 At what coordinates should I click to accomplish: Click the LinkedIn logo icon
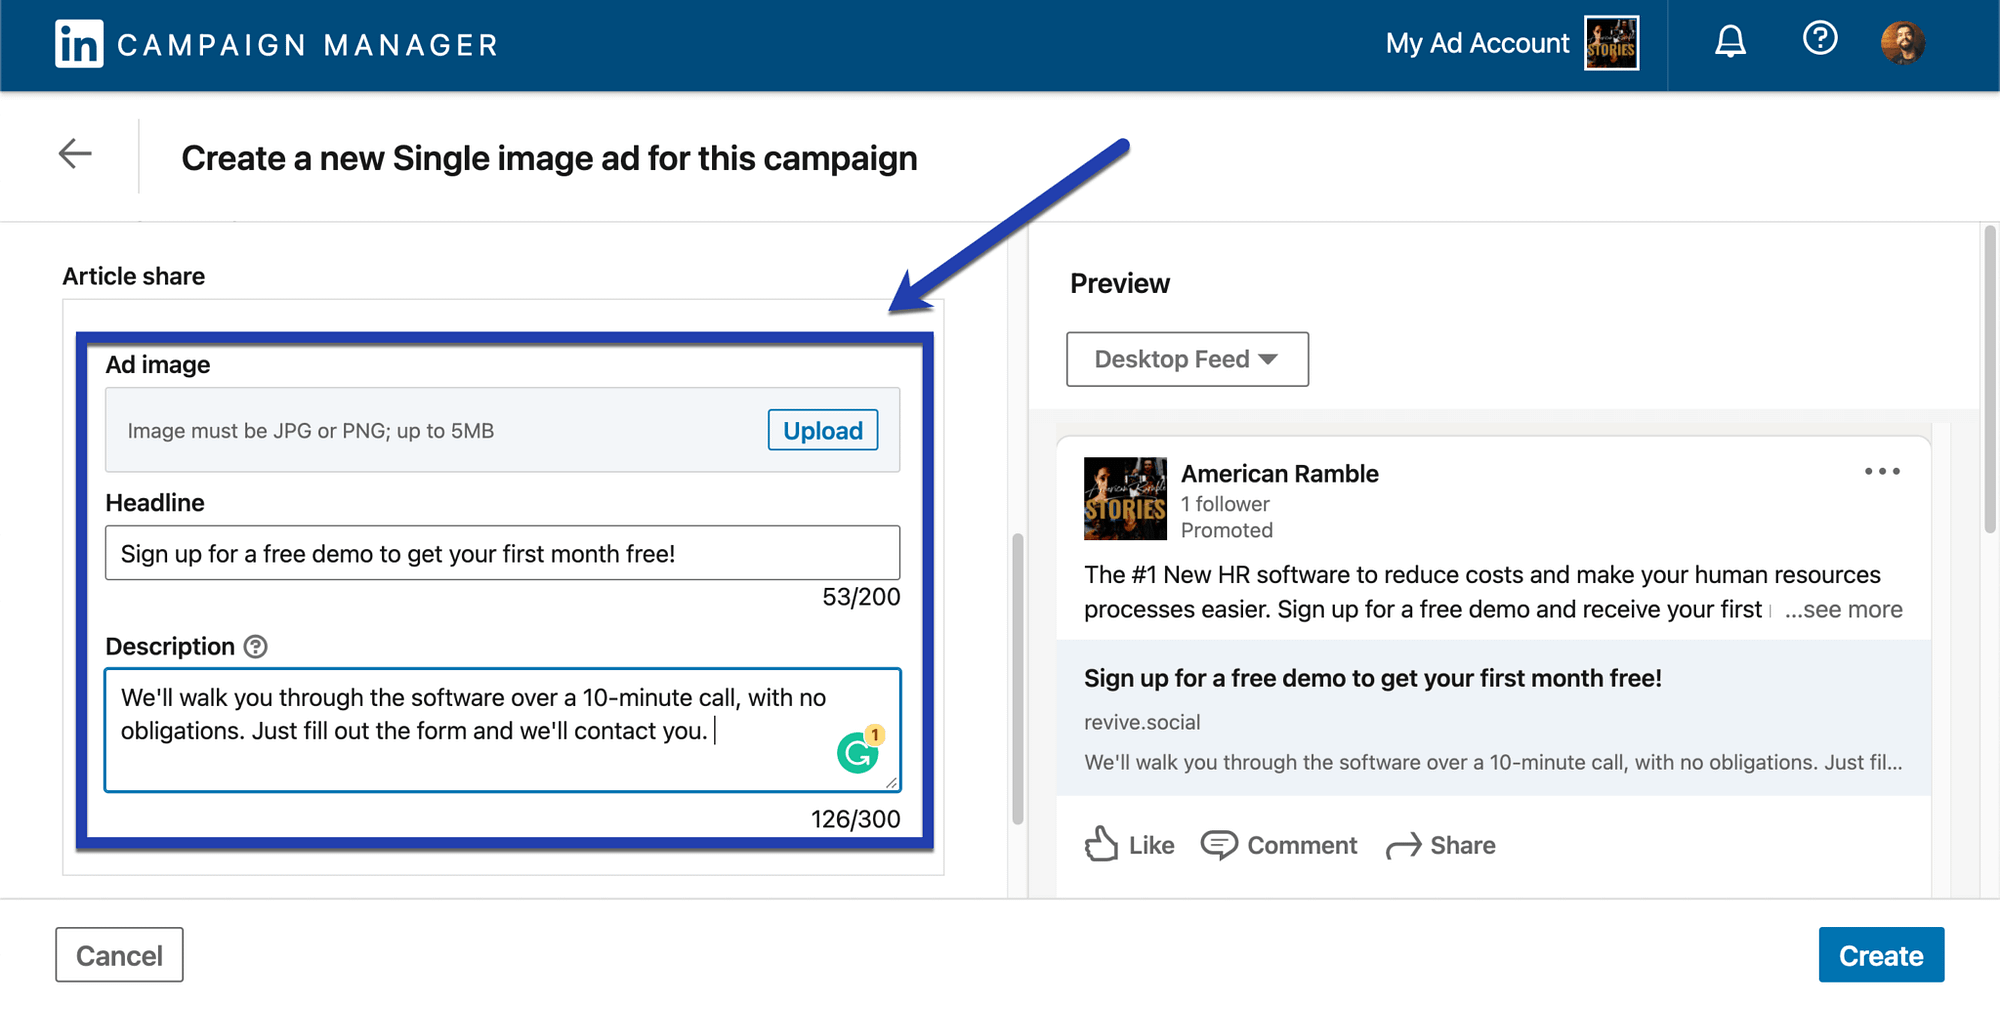79,44
